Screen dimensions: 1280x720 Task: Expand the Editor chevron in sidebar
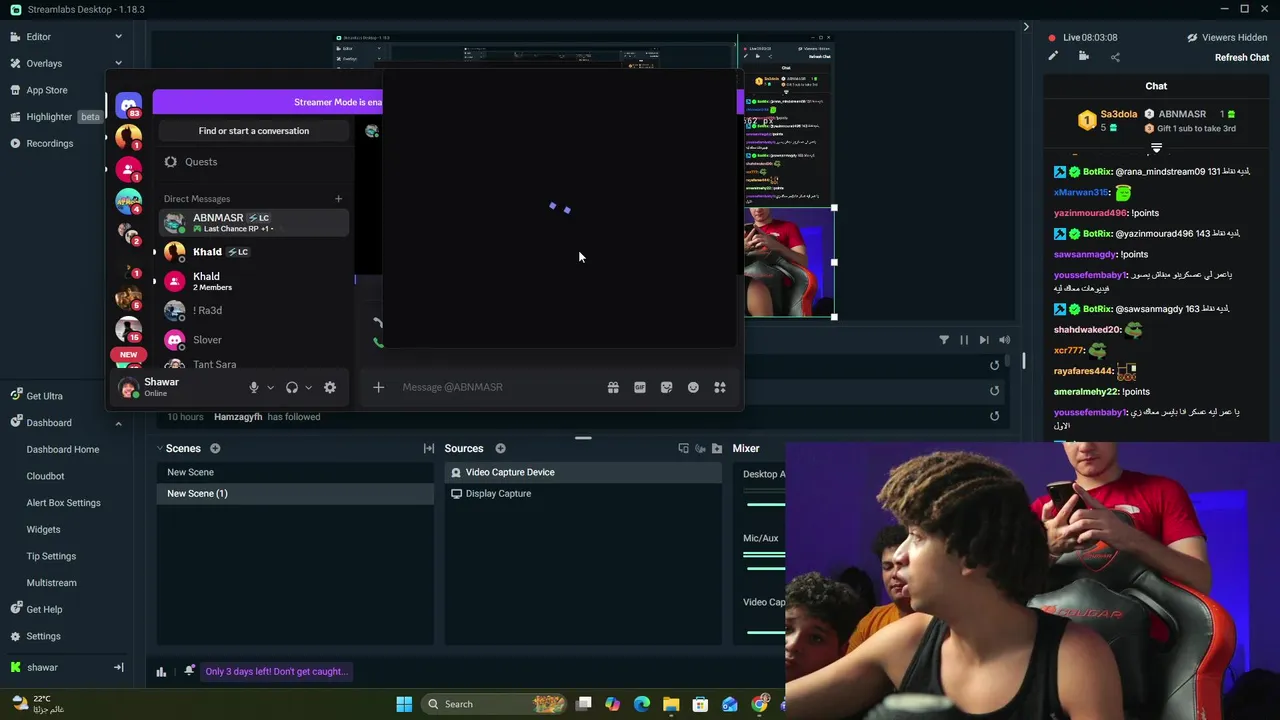coord(118,37)
